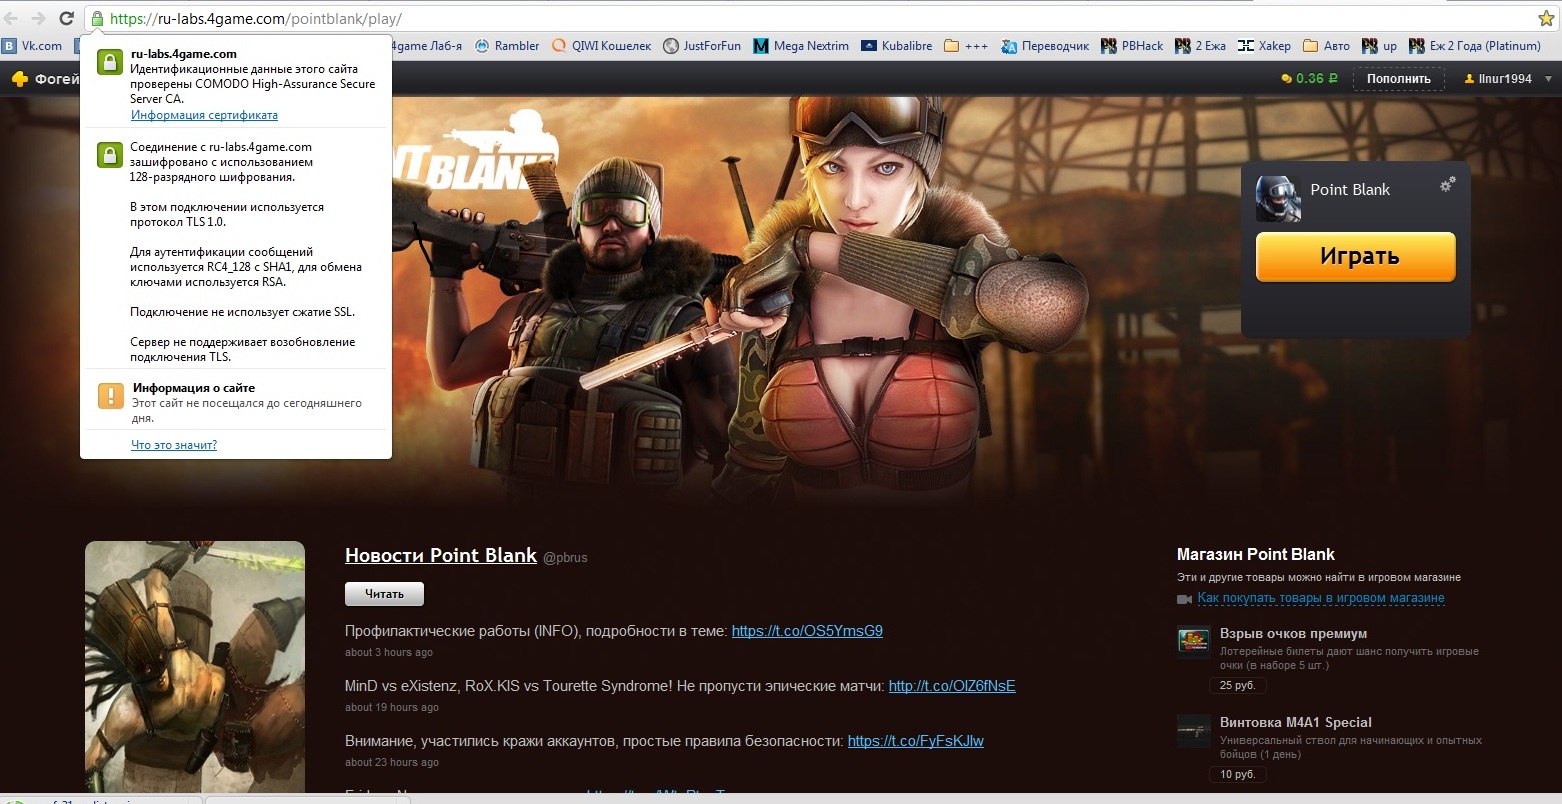1562x804 pixels.
Task: Select the Винтовка M4A1 Special shop item
Action: pyautogui.click(x=1295, y=722)
